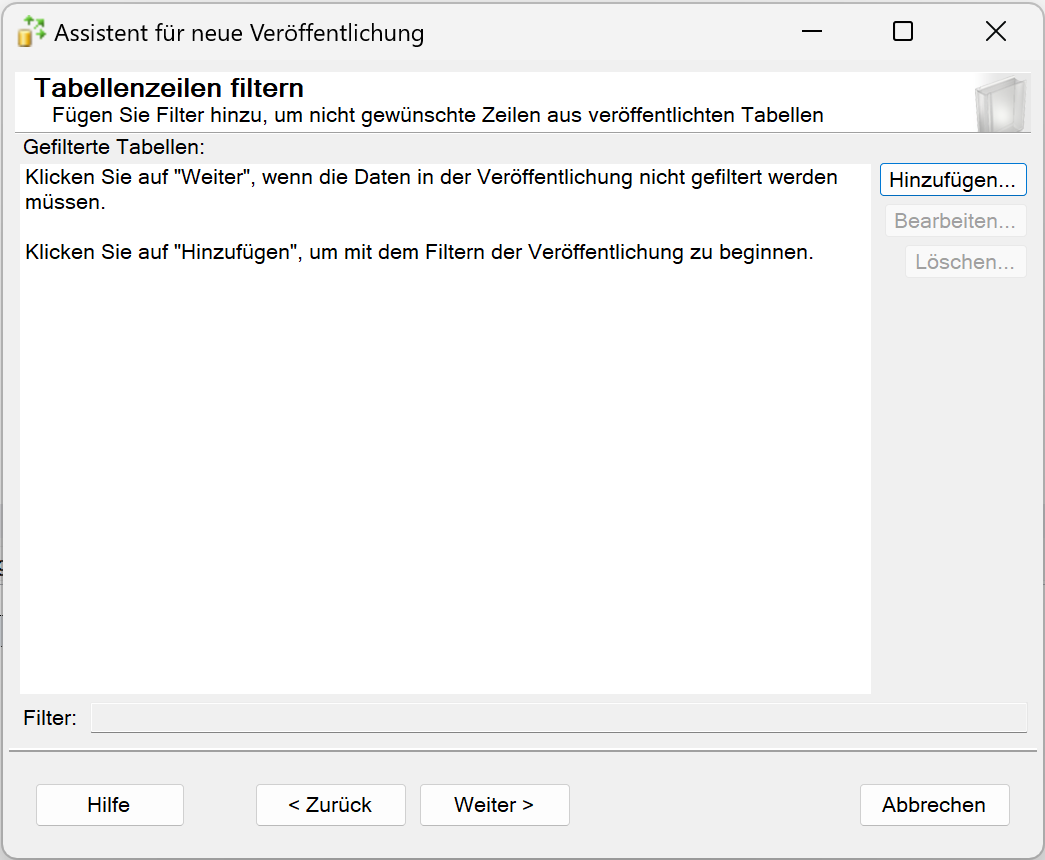Cancel the wizard via Abbrechen
Viewport: 1045px width, 860px height.
point(934,805)
